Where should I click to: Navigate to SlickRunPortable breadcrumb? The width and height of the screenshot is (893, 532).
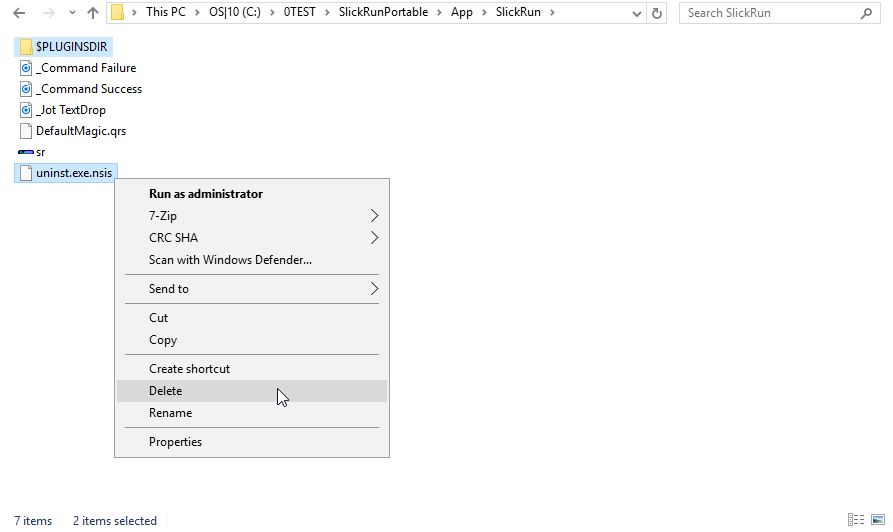pos(383,12)
